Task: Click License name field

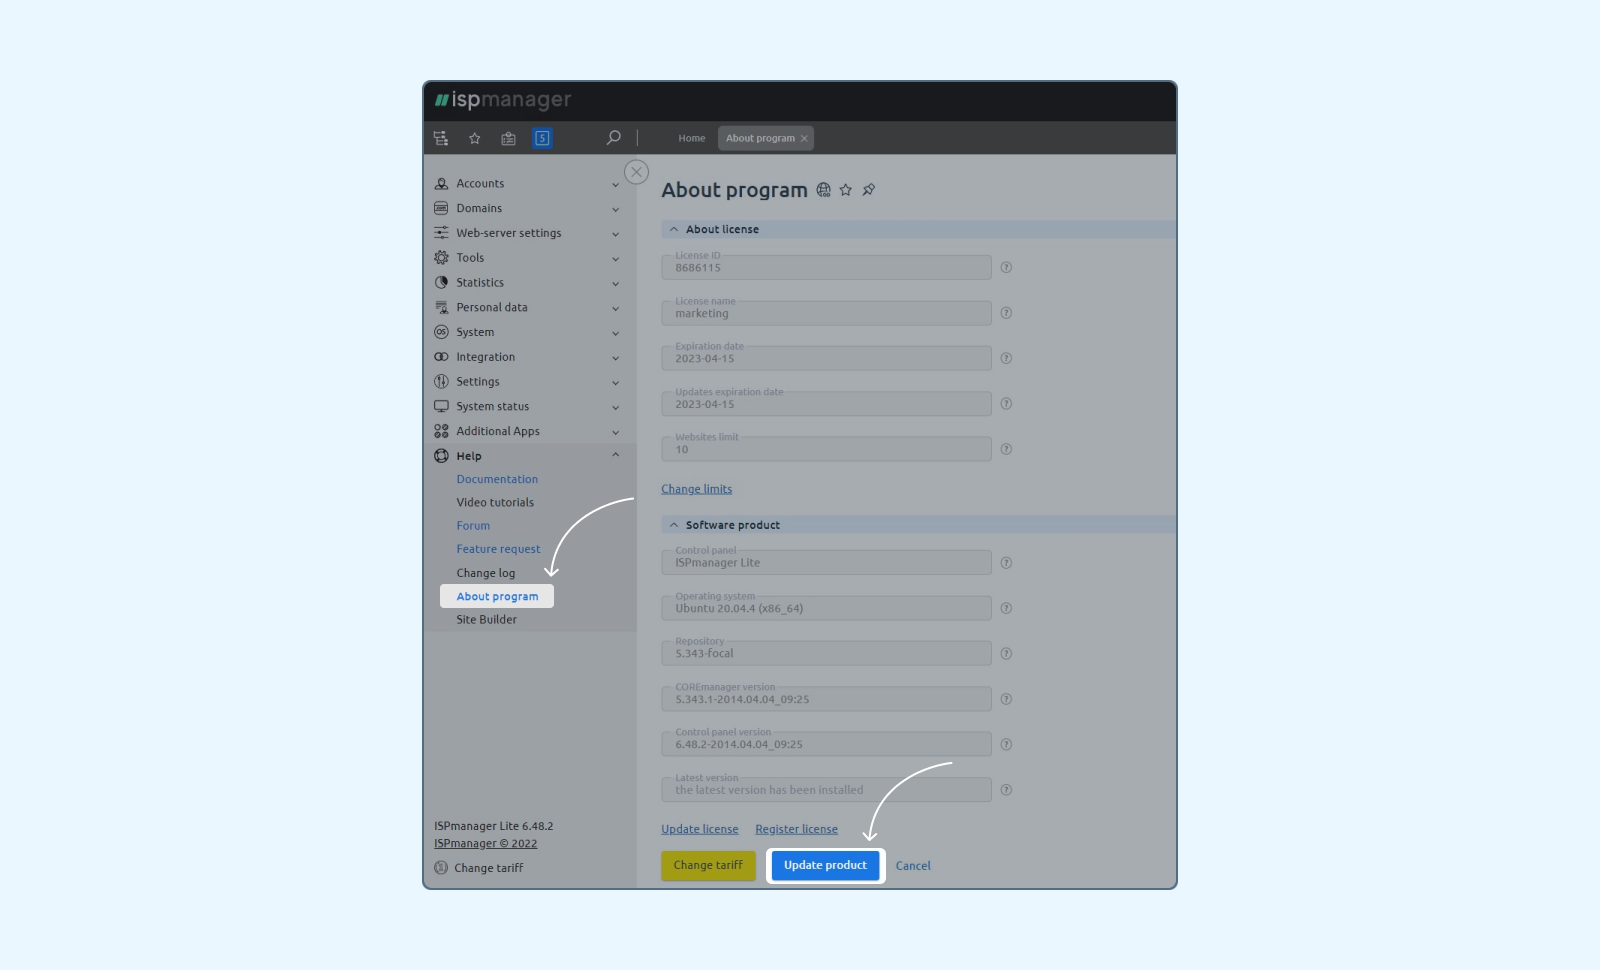Action: point(826,313)
